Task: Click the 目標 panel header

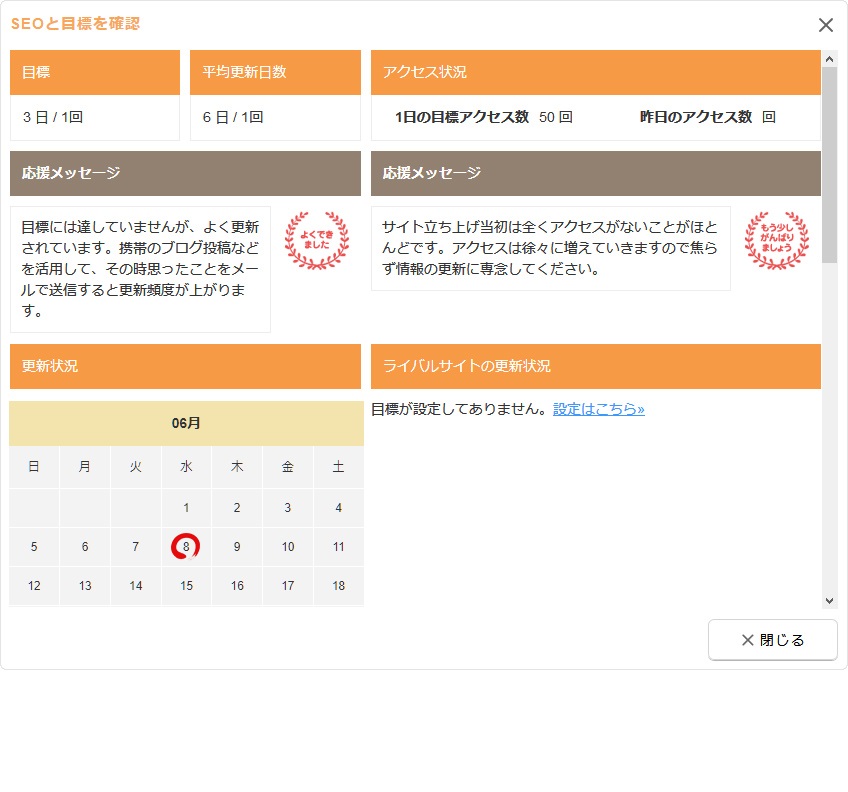Action: (x=95, y=72)
